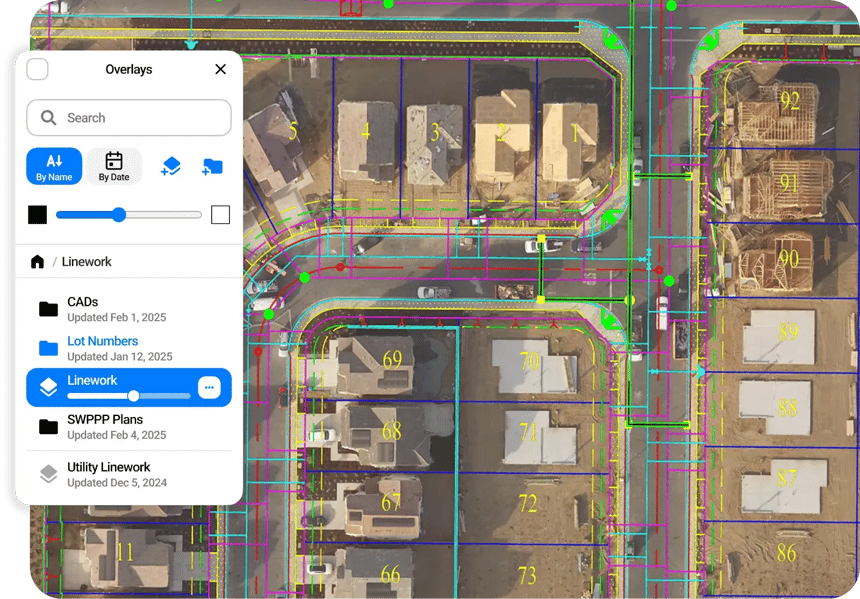The height and width of the screenshot is (599, 860).
Task: Expand the SWPPP Plans folder
Action: pyautogui.click(x=104, y=427)
